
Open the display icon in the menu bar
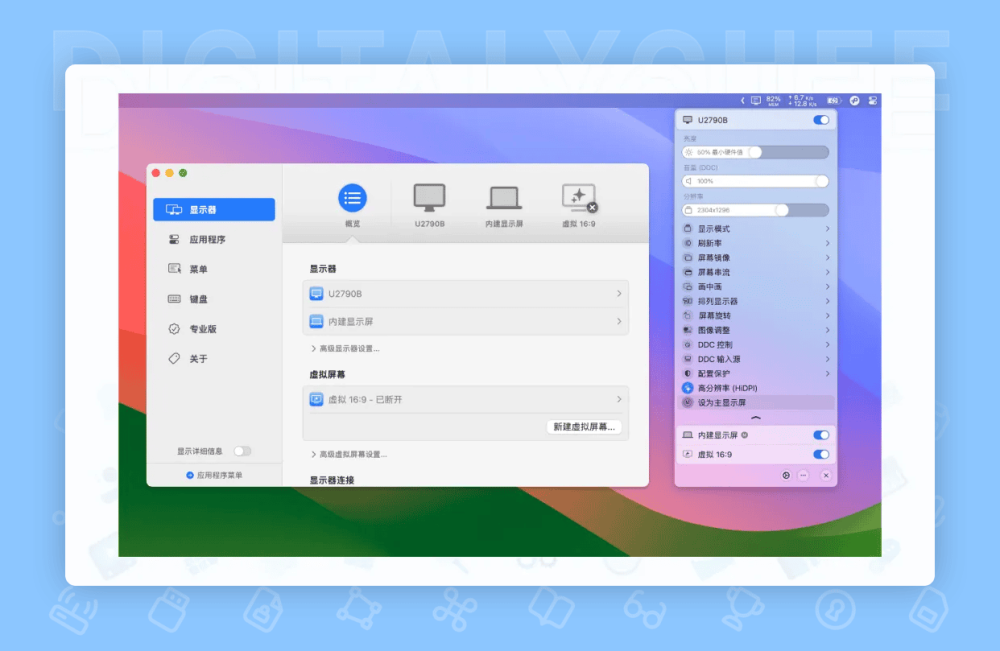click(756, 101)
